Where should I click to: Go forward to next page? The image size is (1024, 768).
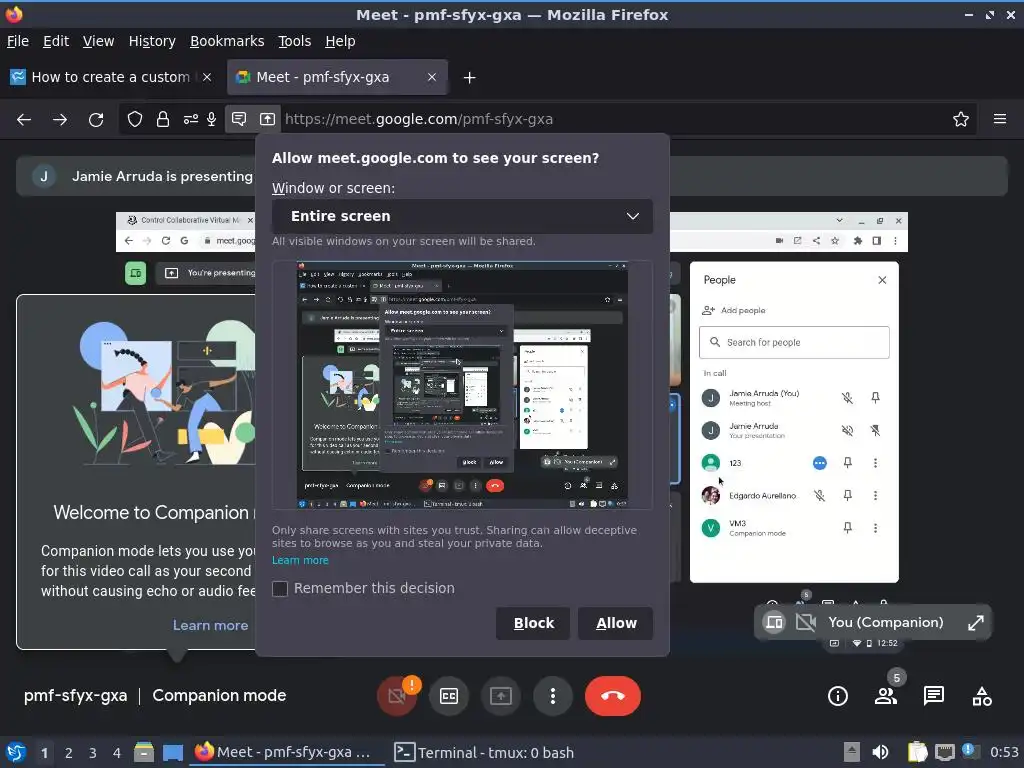pyautogui.click(x=60, y=120)
